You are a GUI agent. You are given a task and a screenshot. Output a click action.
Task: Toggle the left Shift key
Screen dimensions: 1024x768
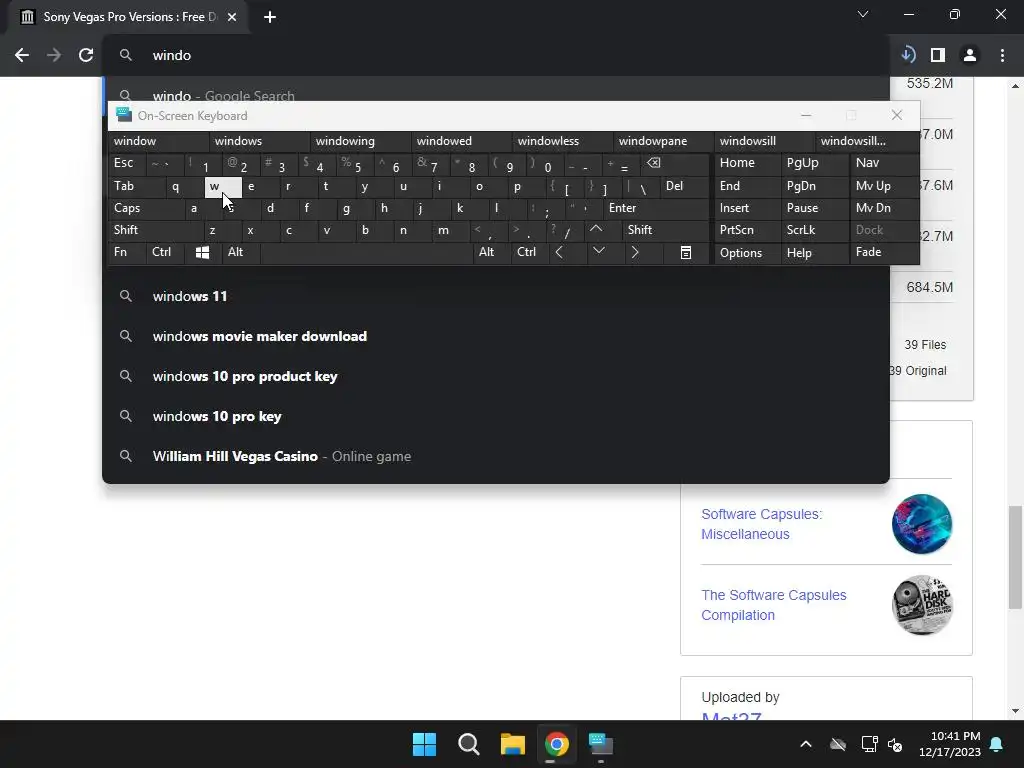pyautogui.click(x=155, y=230)
